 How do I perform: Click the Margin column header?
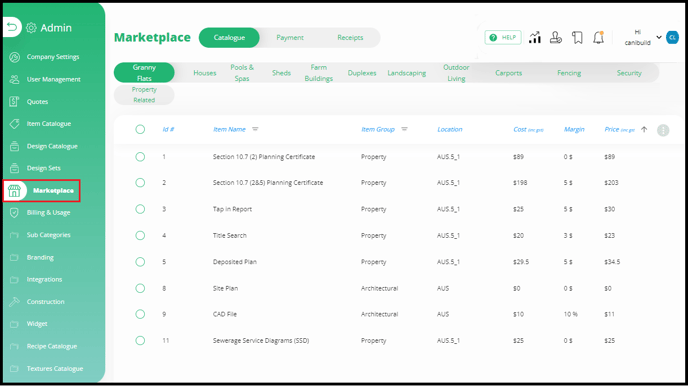tap(574, 129)
